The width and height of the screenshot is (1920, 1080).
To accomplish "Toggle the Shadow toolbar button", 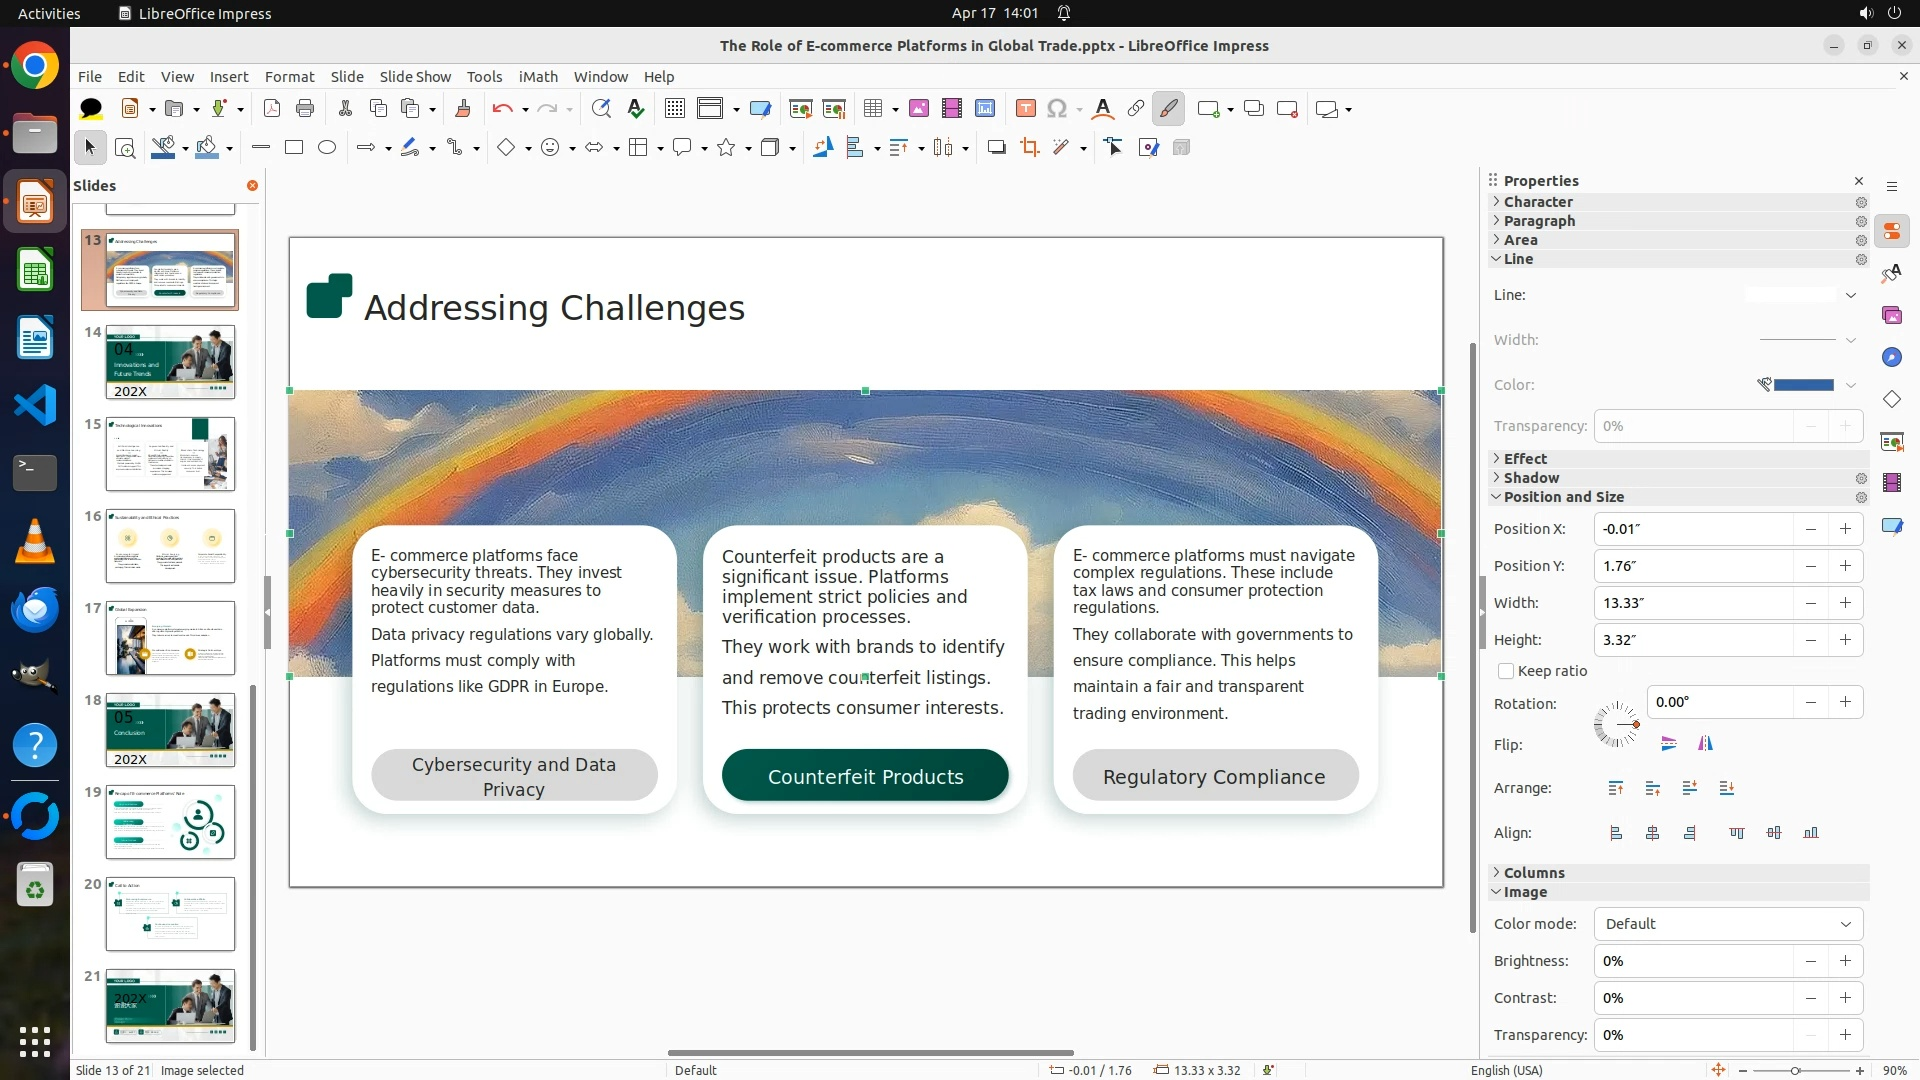I will [x=996, y=148].
